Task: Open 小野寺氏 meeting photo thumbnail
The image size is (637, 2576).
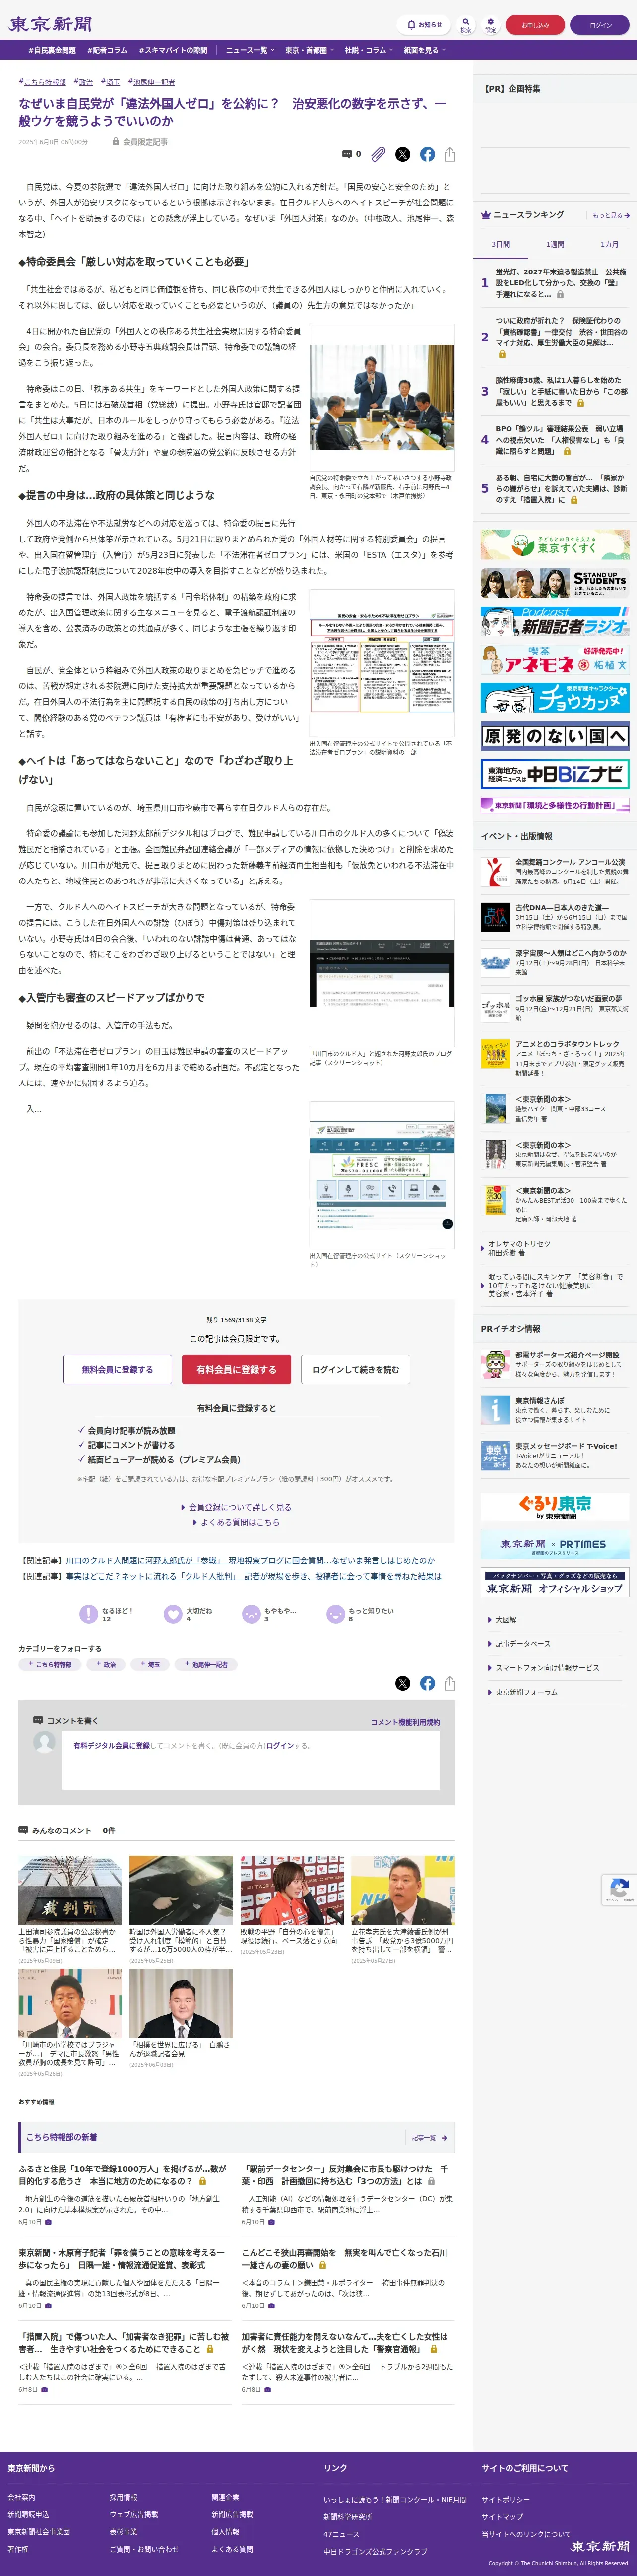Action: click(x=382, y=398)
